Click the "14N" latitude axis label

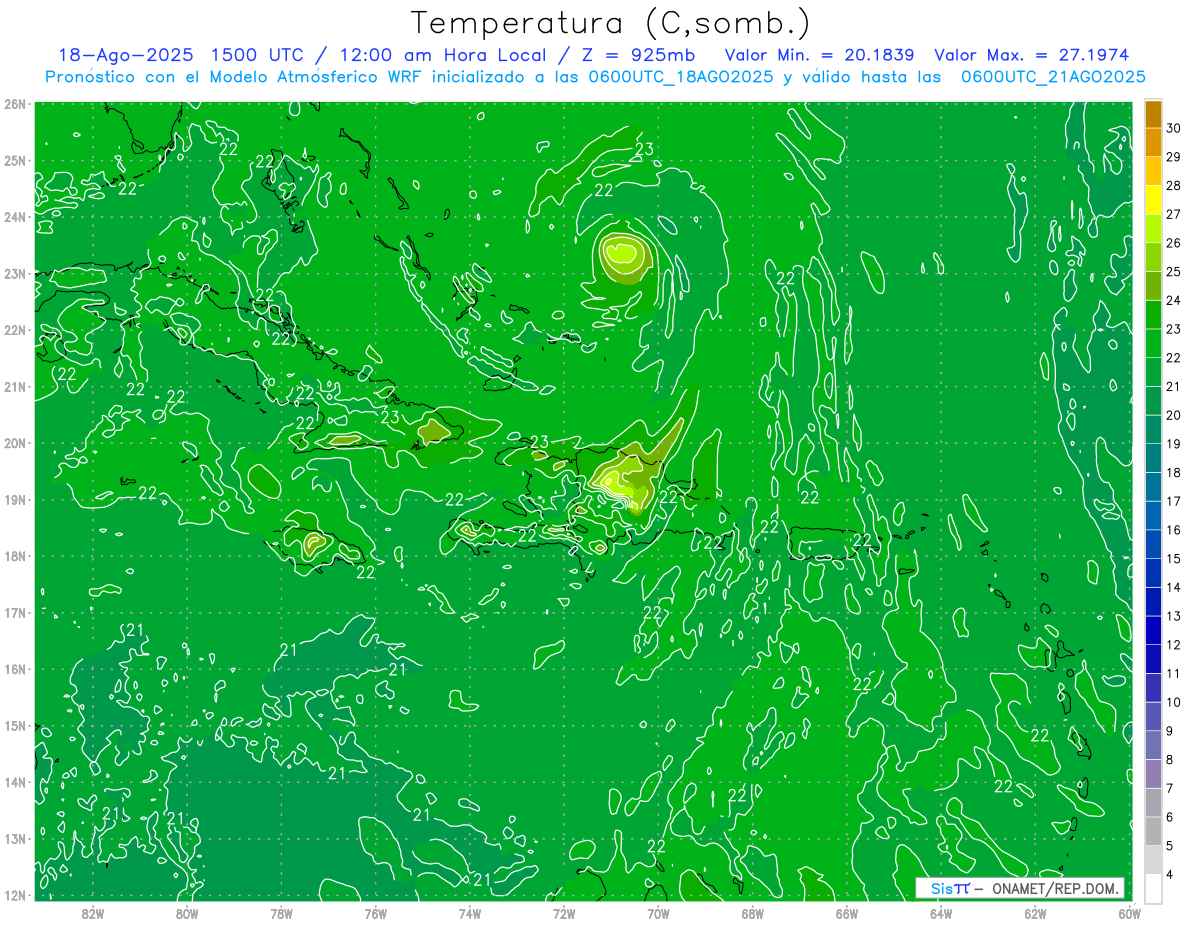15,782
